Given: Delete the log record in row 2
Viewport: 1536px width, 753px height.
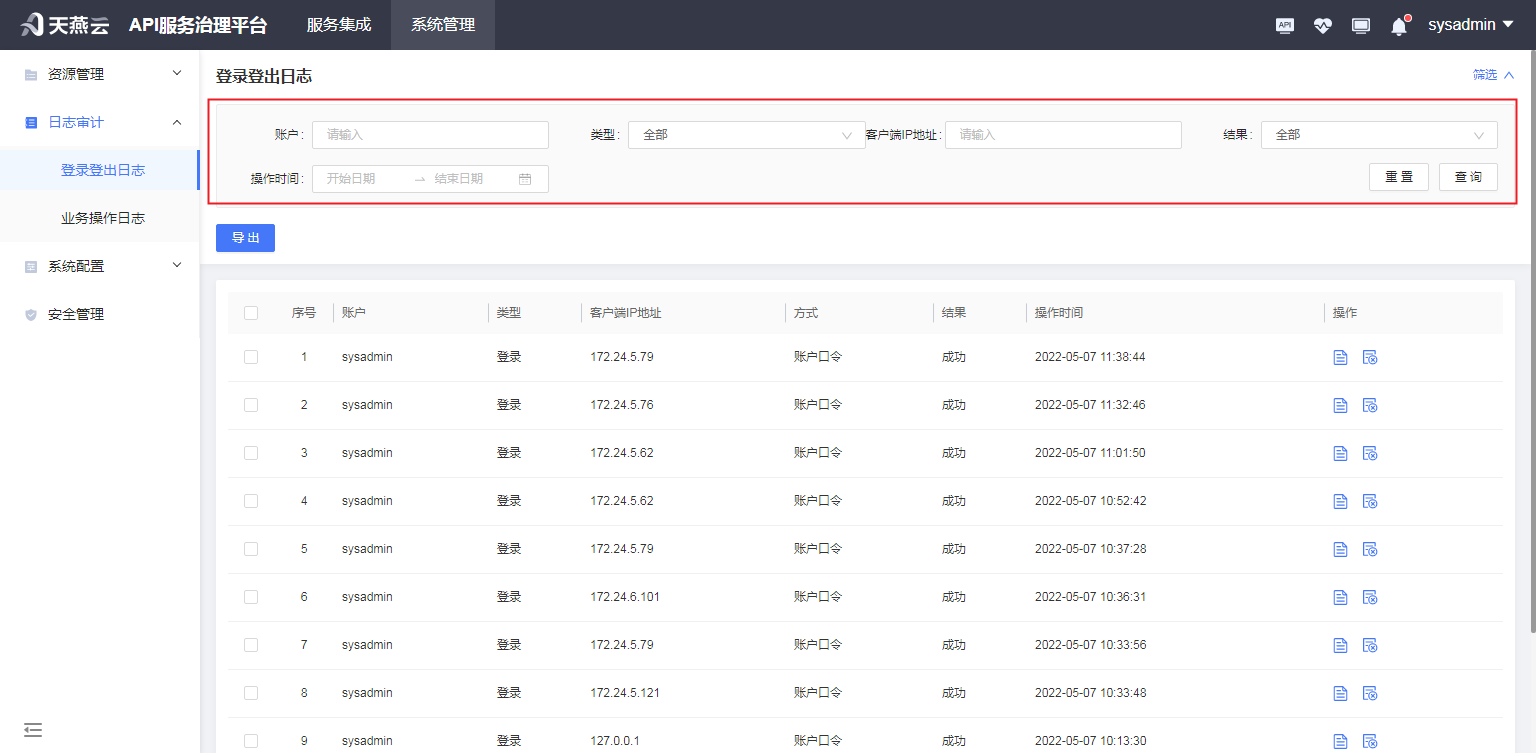Looking at the screenshot, I should 1370,405.
